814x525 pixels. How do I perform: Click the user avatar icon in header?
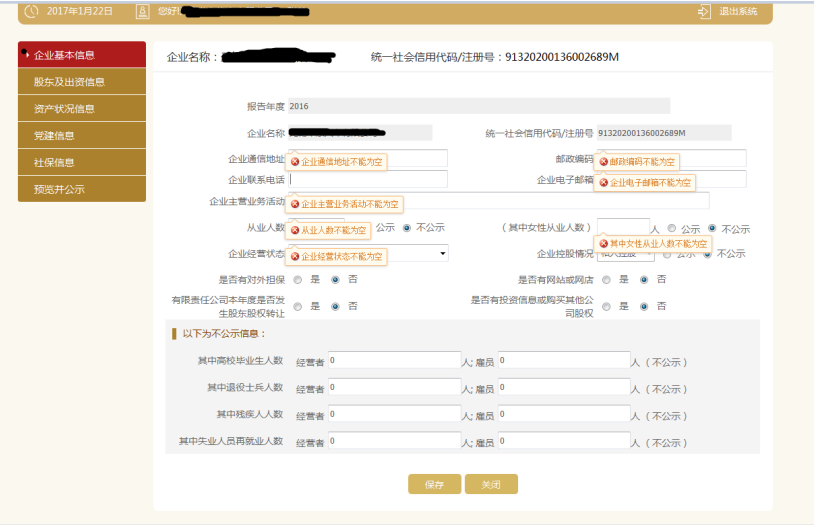click(x=142, y=11)
